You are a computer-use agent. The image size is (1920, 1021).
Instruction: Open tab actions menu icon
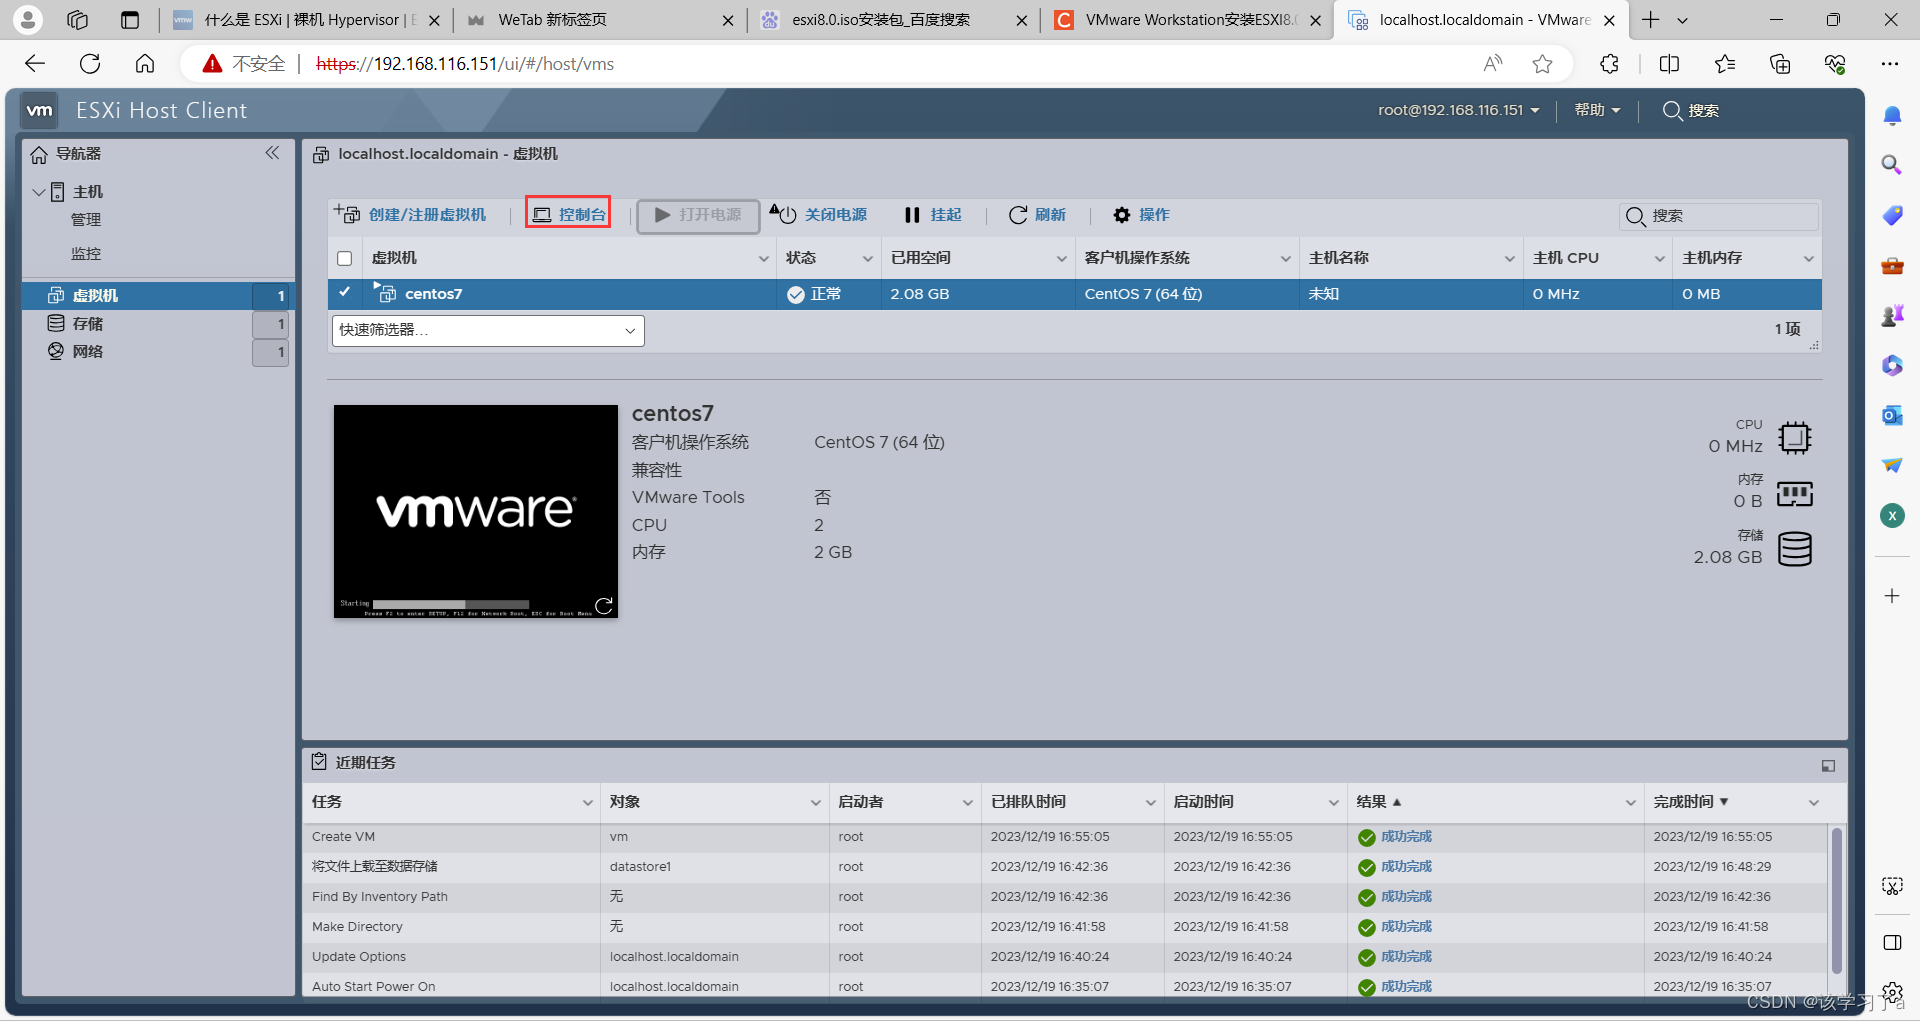point(129,20)
